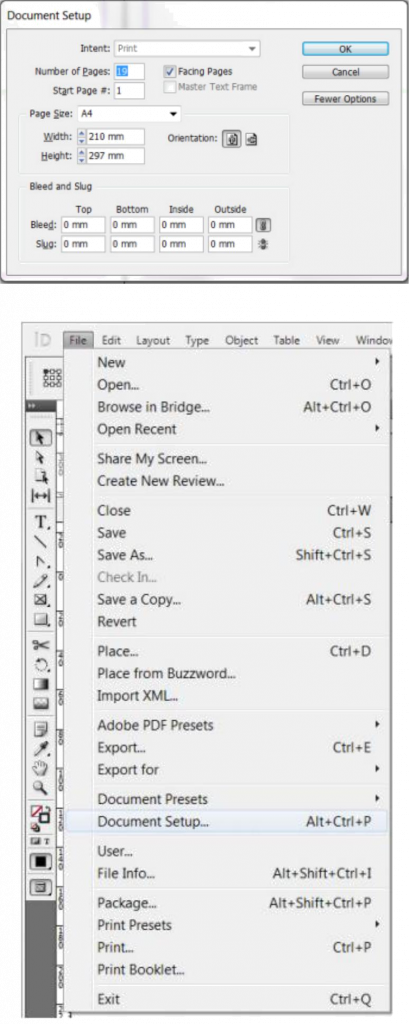The width and height of the screenshot is (409, 1024).
Task: Choose the Zoom magnifier tool
Action: tap(41, 788)
